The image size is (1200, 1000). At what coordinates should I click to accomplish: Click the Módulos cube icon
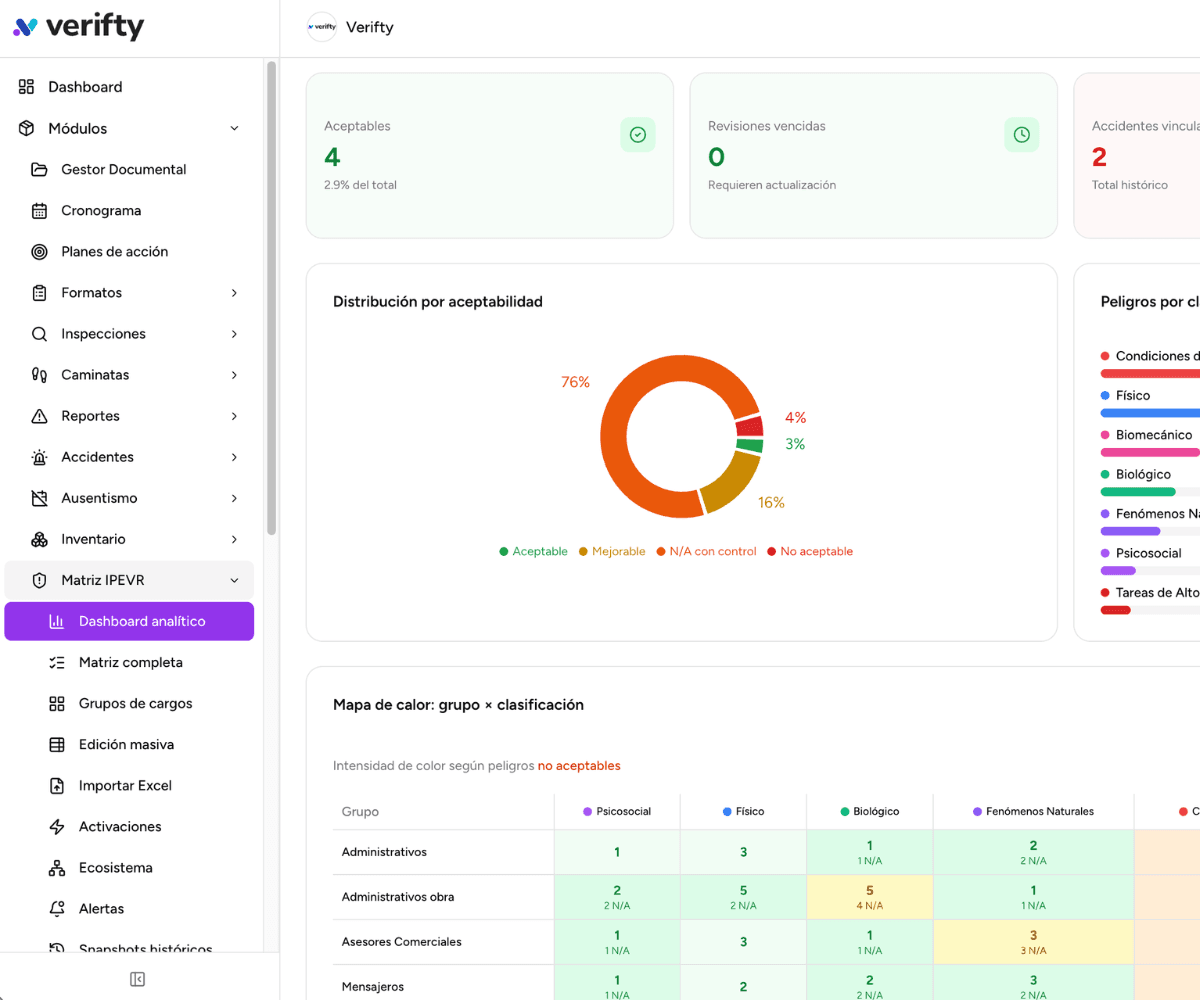[x=27, y=128]
